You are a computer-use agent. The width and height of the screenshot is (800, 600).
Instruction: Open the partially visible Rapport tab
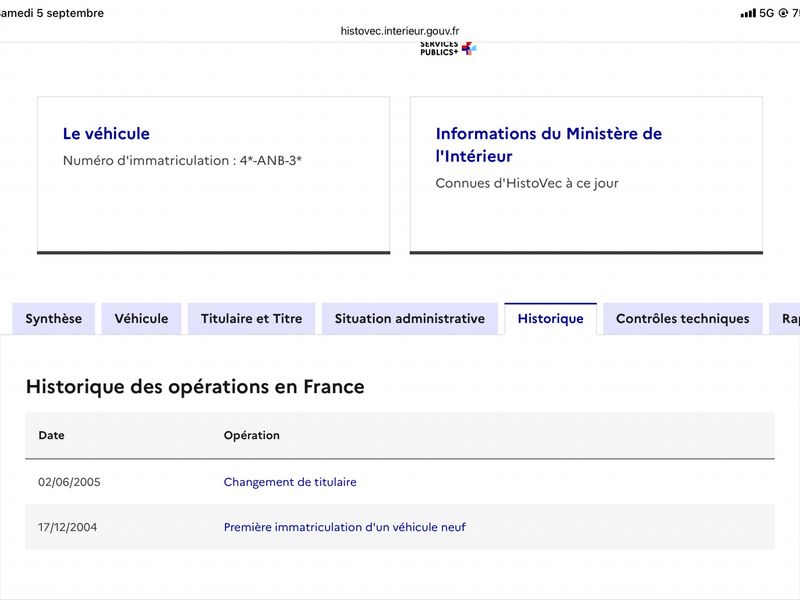[x=786, y=319]
